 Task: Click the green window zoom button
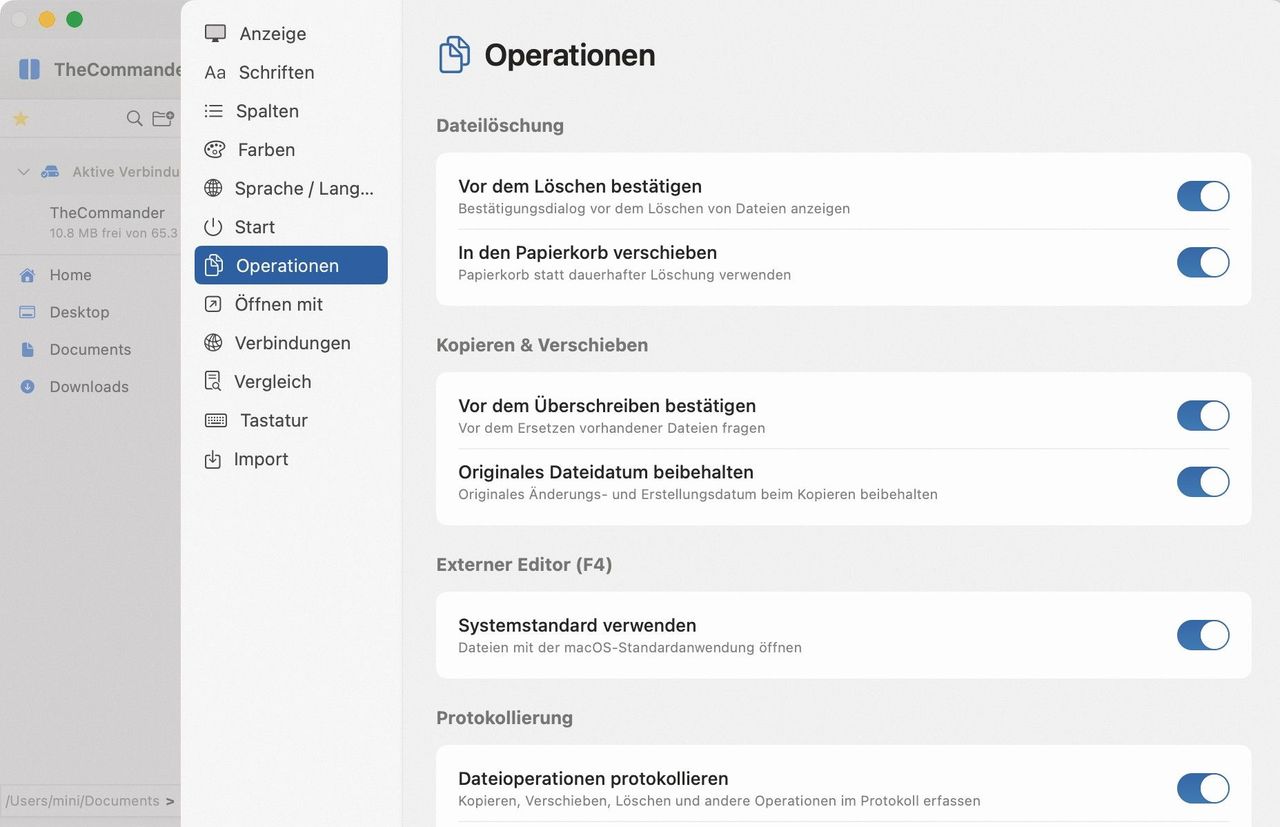tap(74, 19)
